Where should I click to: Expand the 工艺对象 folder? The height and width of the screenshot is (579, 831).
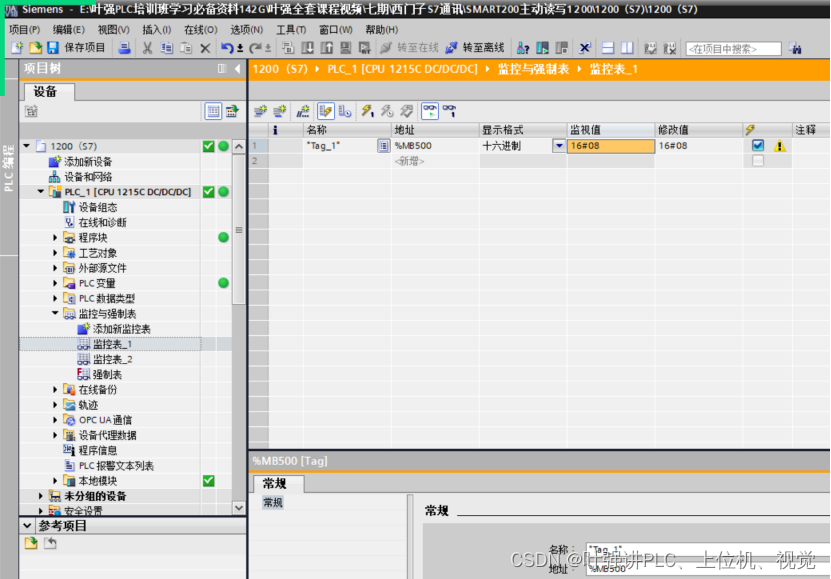[55, 253]
